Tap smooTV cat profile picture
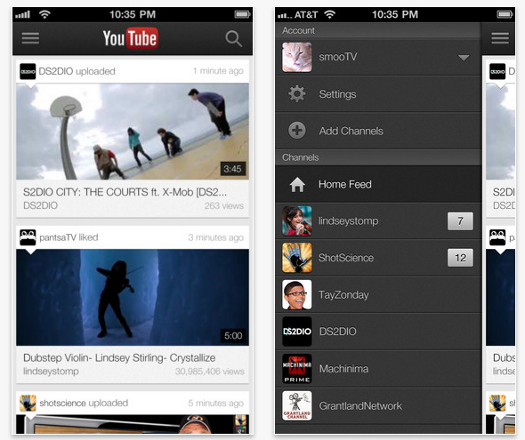525x440 pixels. point(297,57)
